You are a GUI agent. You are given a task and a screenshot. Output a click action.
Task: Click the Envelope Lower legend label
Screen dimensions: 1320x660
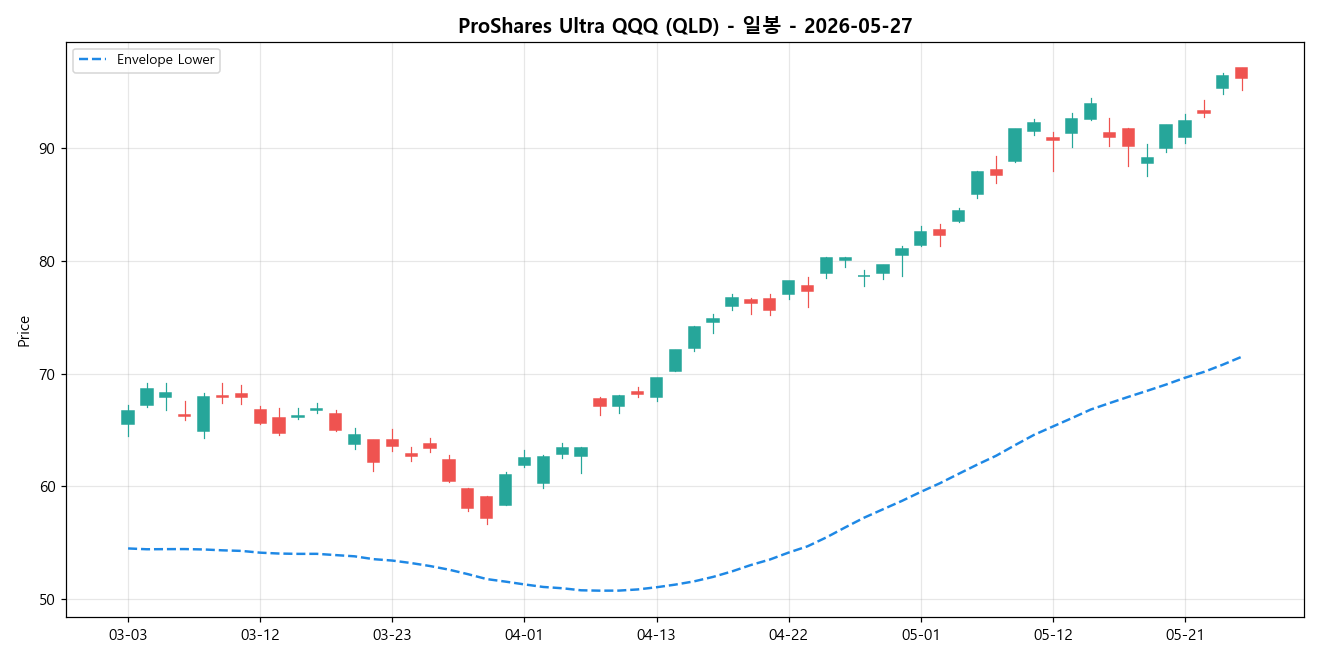tap(166, 60)
